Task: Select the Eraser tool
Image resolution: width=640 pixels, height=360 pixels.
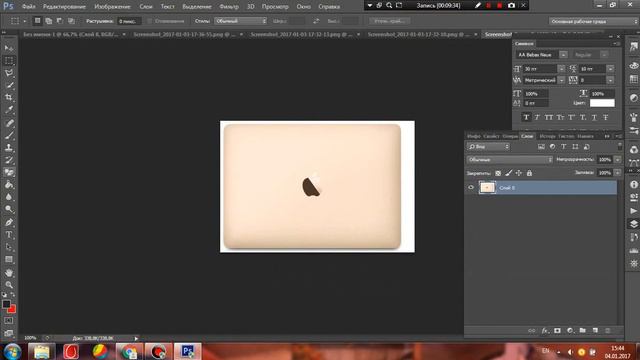Action: click(9, 172)
